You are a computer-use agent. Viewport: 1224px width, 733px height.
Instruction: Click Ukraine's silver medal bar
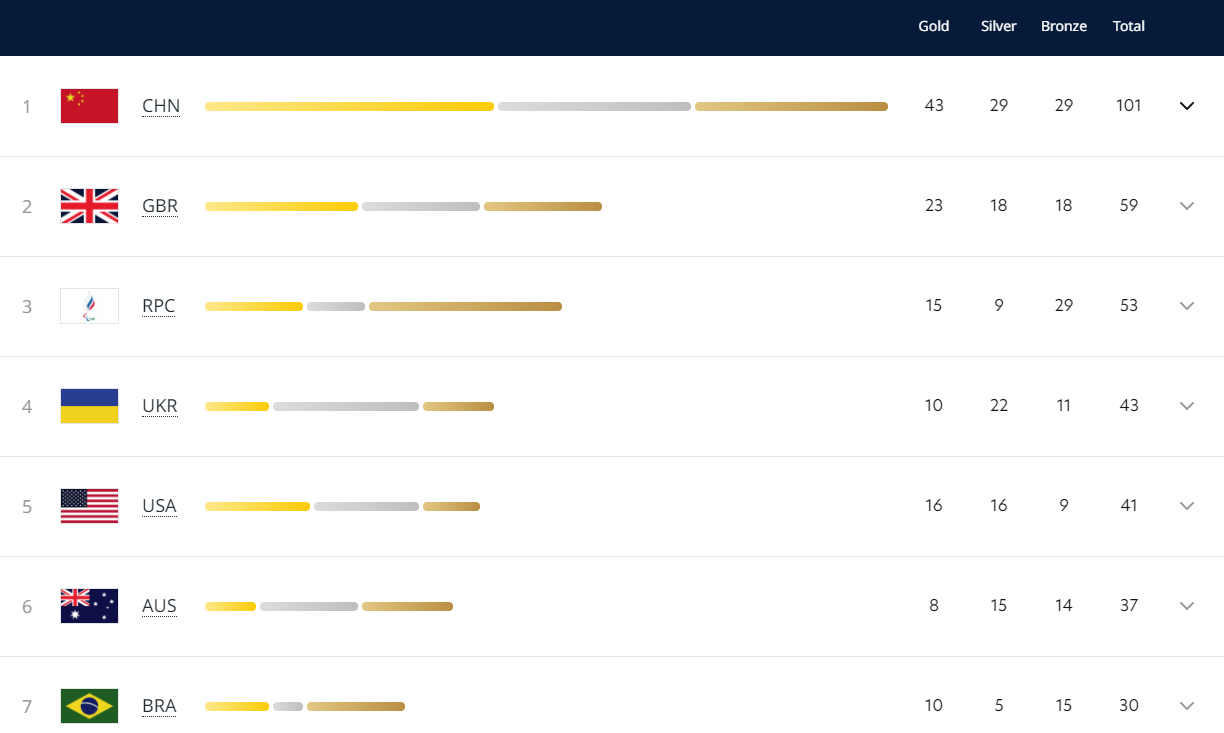[346, 406]
